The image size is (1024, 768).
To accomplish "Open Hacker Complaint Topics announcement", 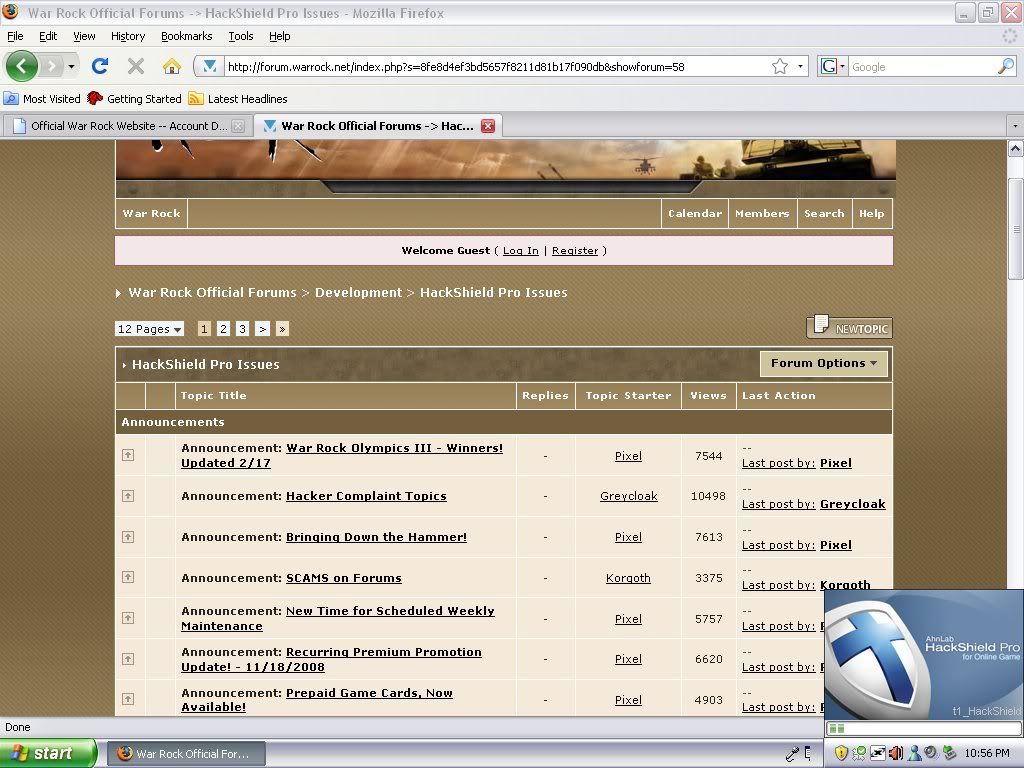I will [x=366, y=496].
